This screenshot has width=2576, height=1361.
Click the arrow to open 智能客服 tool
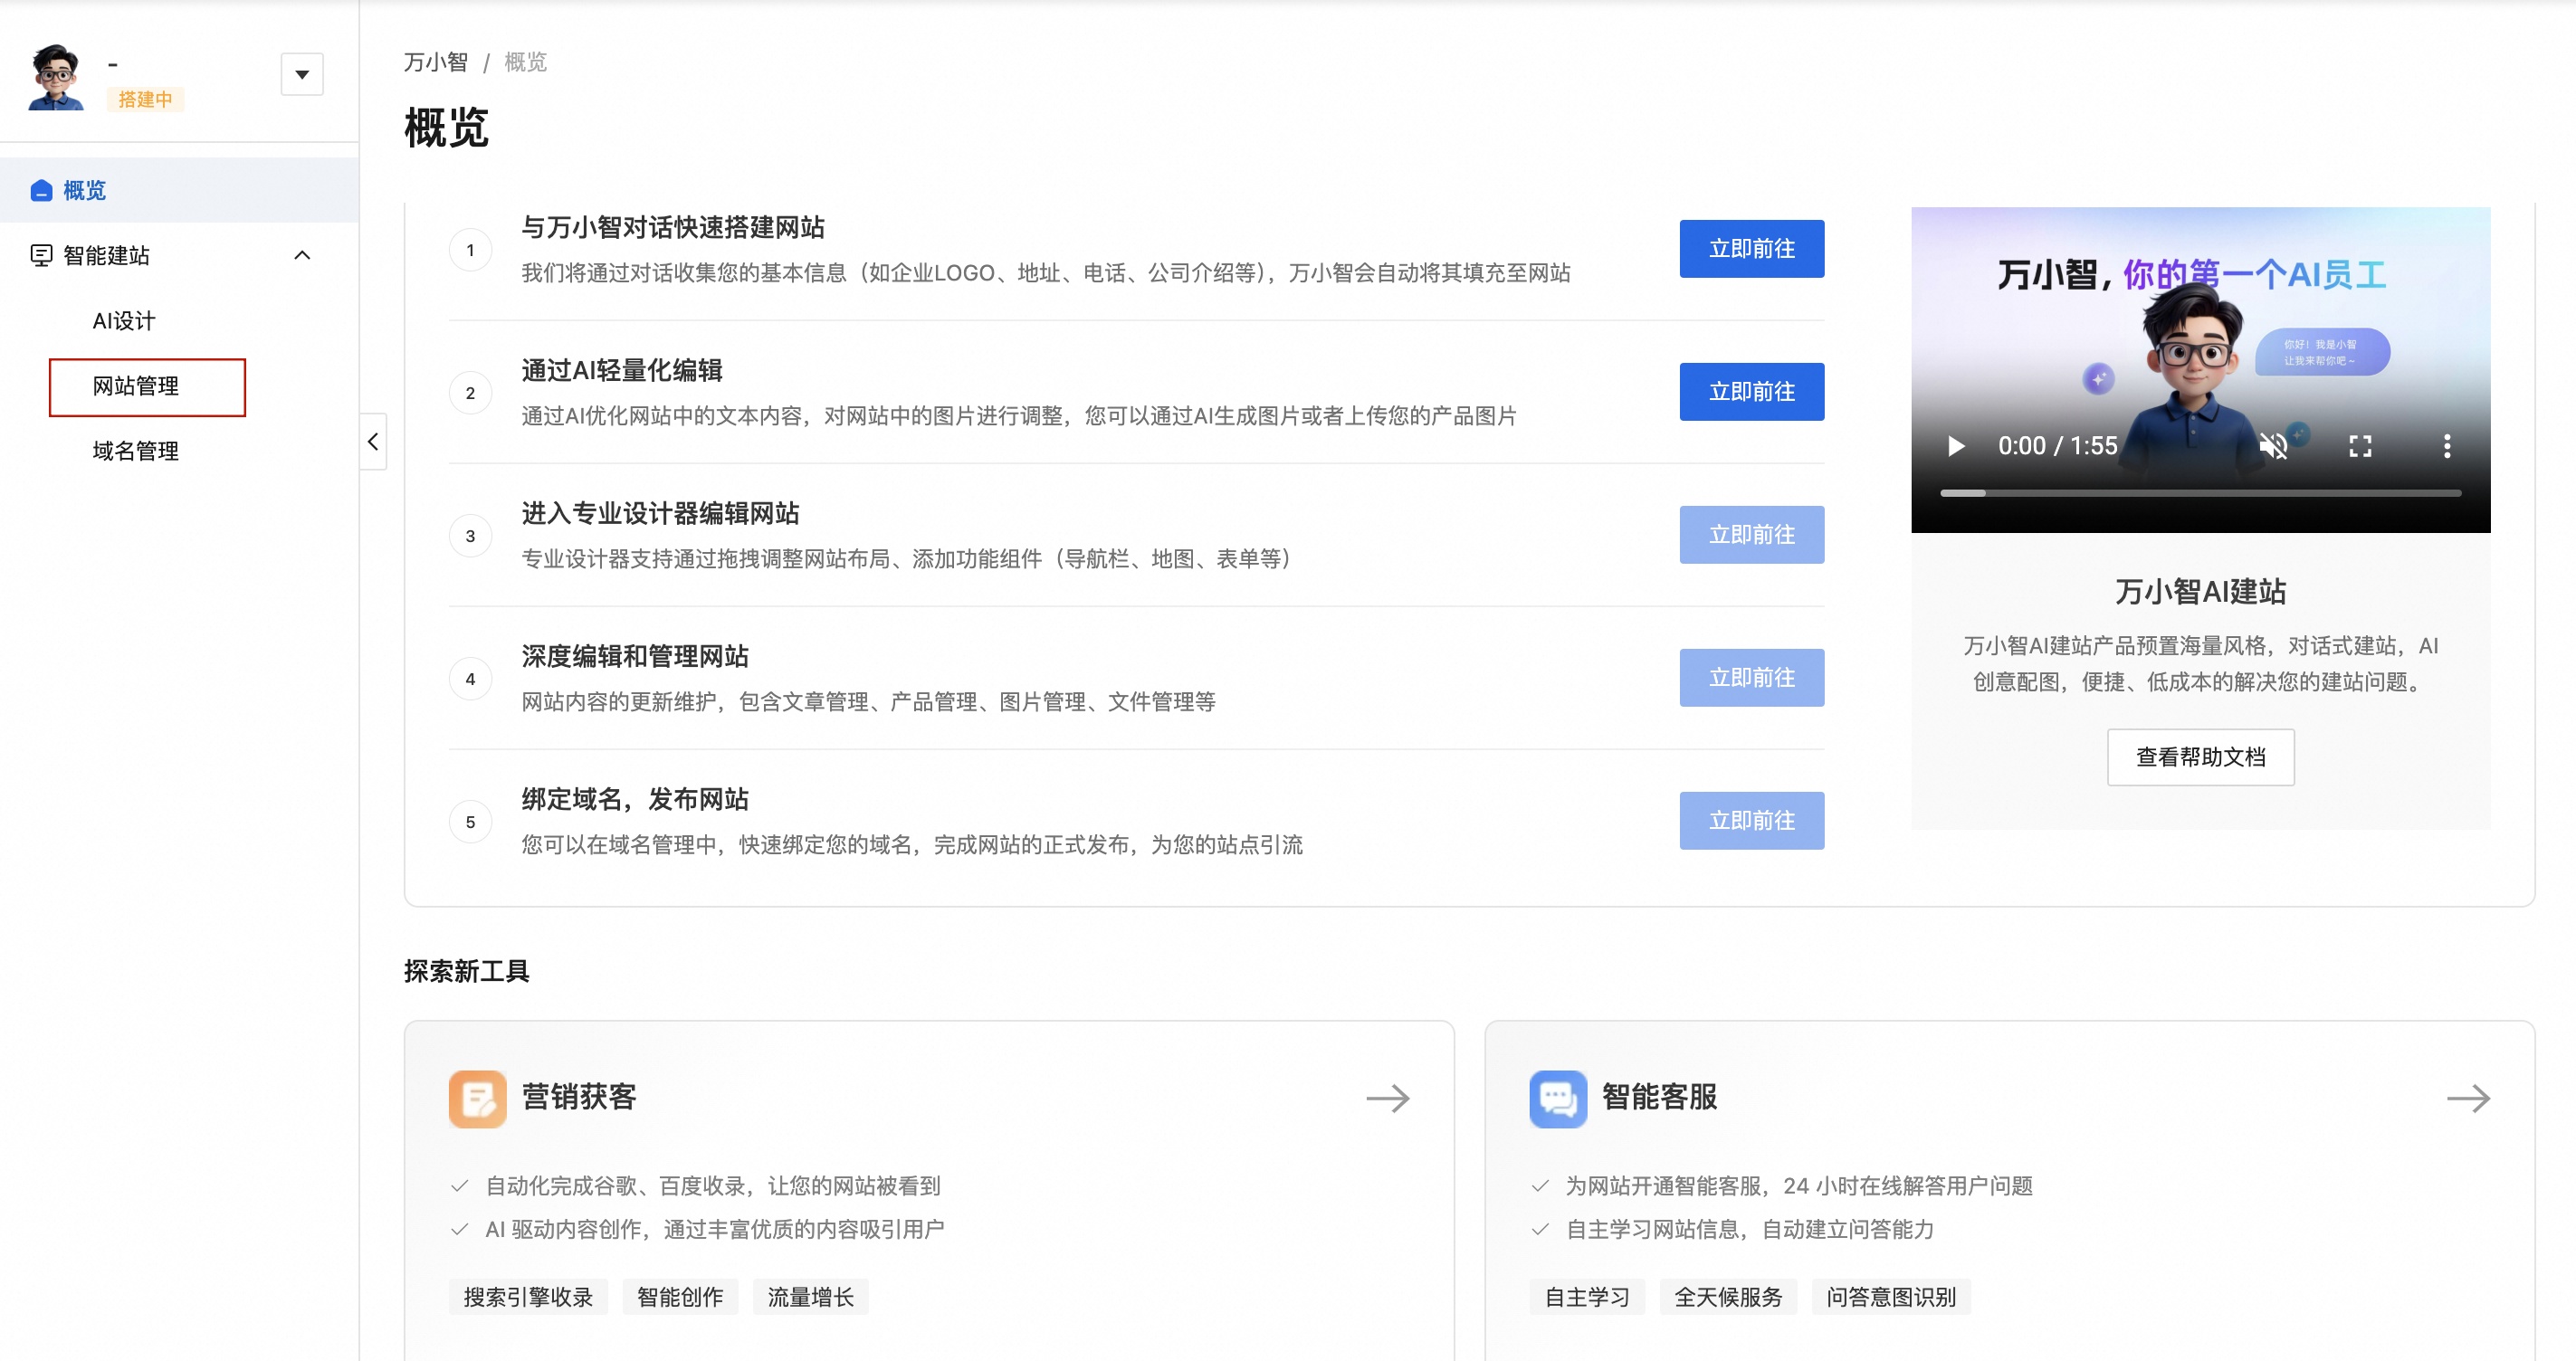pyautogui.click(x=2467, y=1098)
